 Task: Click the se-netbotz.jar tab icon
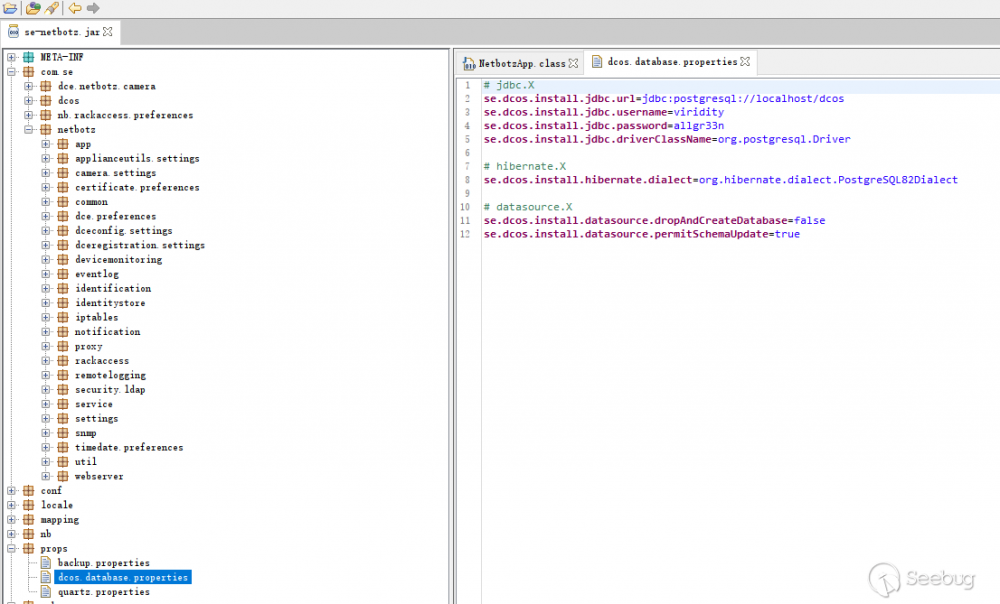(11, 31)
